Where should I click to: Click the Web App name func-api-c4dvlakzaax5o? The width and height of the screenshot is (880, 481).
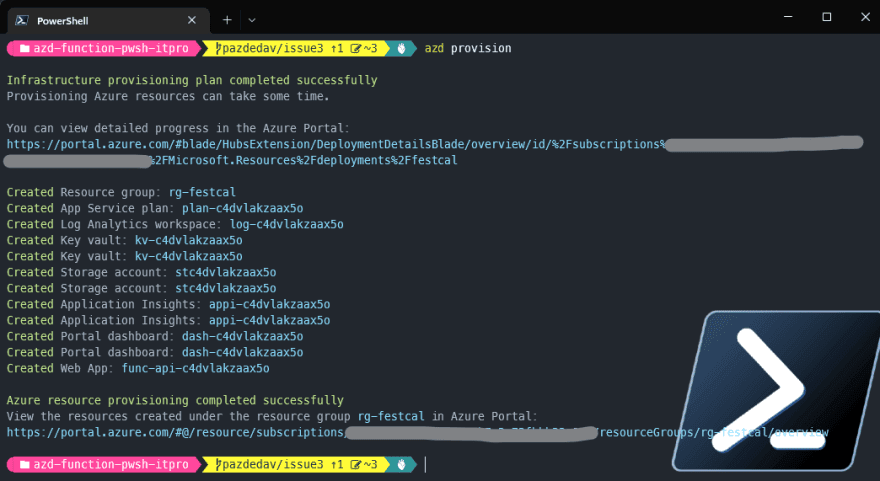pyautogui.click(x=195, y=368)
